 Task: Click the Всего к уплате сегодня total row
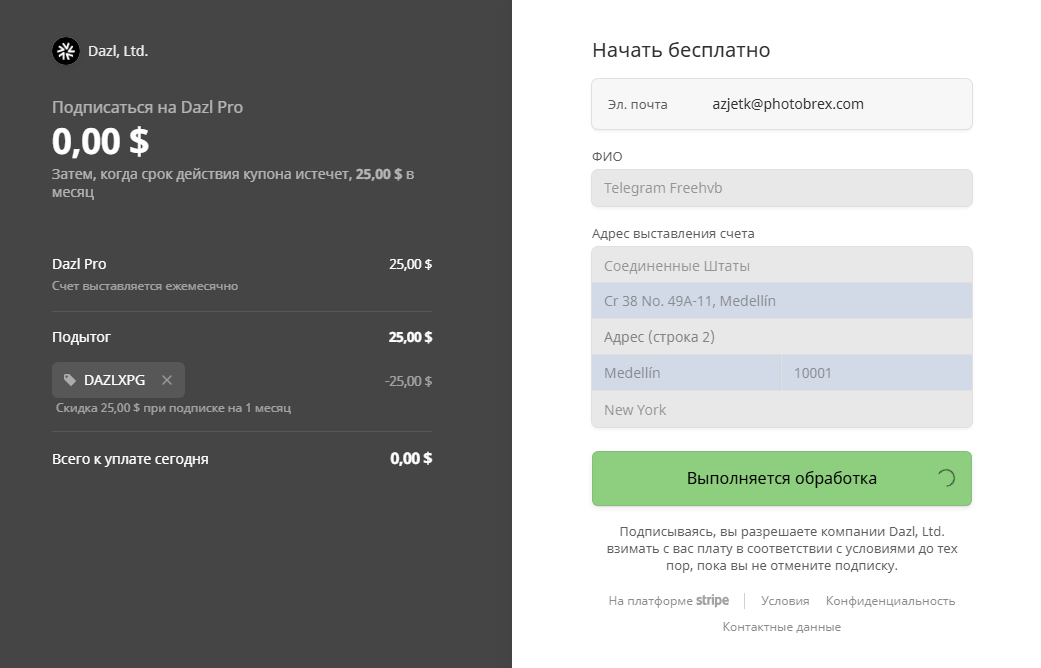point(130,459)
